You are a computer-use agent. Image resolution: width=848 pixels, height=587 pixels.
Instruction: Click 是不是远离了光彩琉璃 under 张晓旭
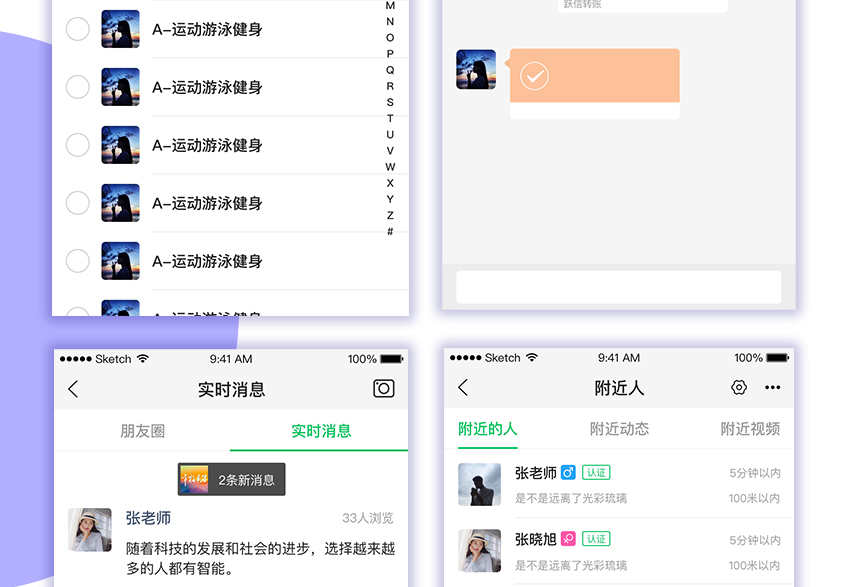(x=571, y=565)
